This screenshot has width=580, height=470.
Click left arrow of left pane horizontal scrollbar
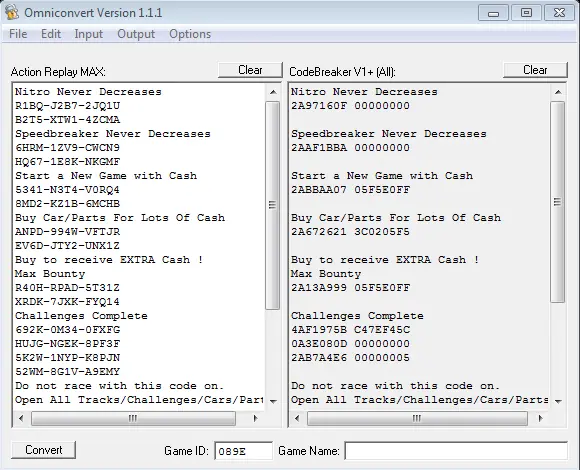[x=21, y=419]
